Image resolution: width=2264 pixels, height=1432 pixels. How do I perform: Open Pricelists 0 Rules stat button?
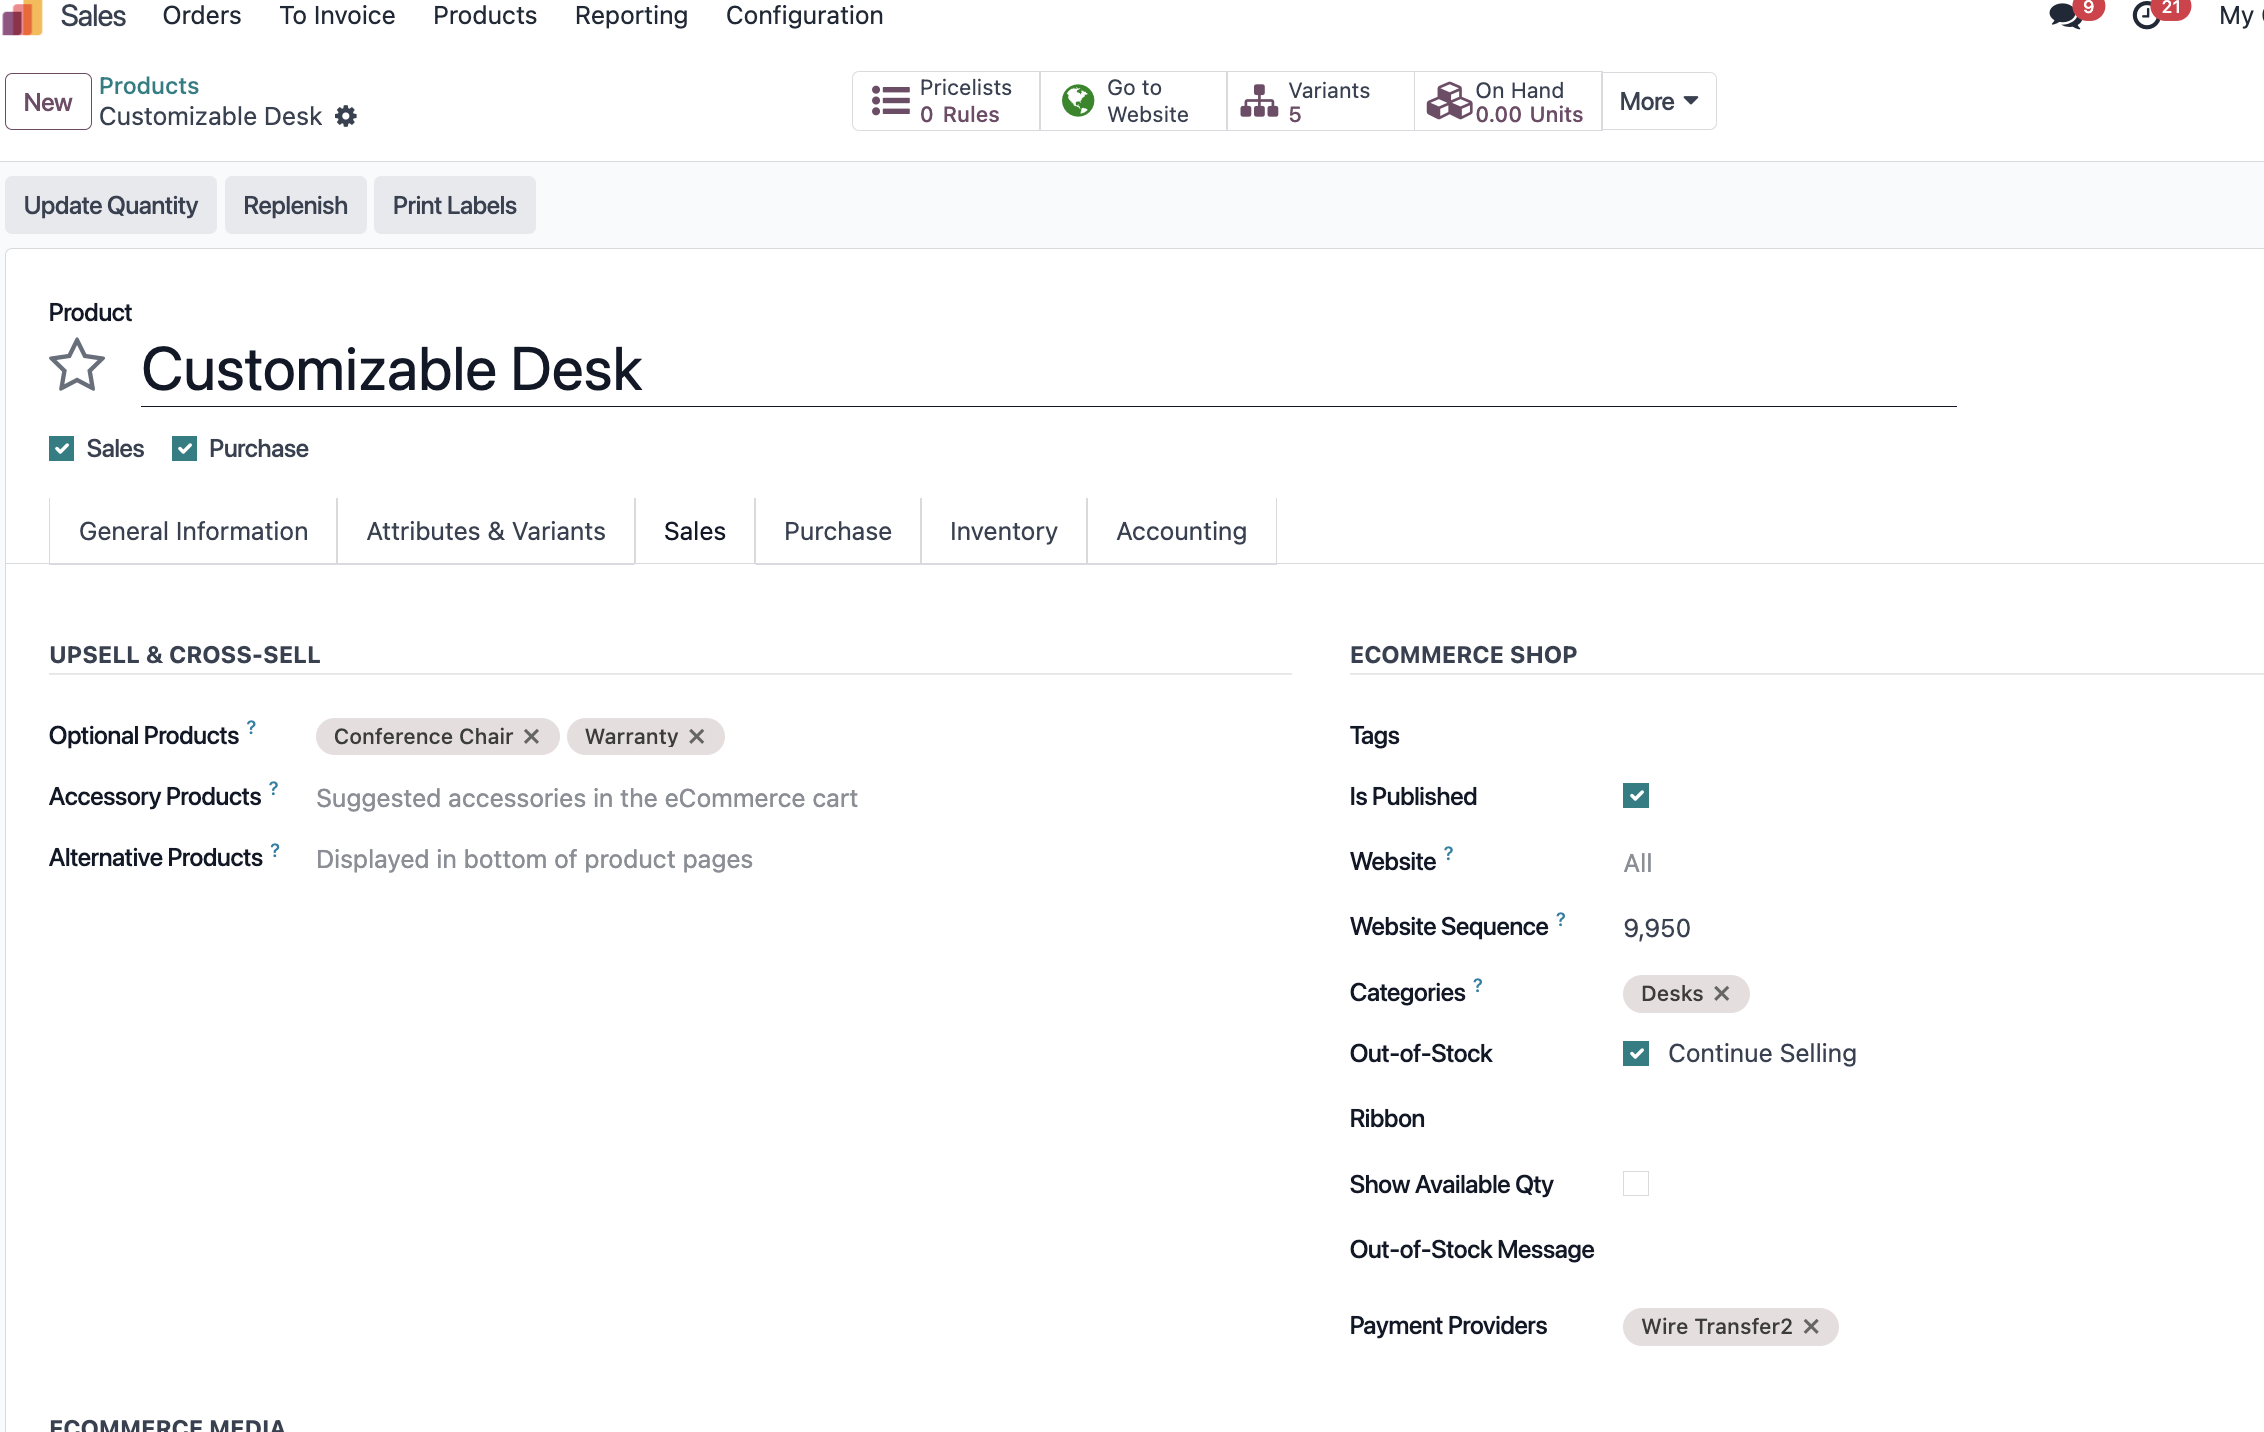945,101
